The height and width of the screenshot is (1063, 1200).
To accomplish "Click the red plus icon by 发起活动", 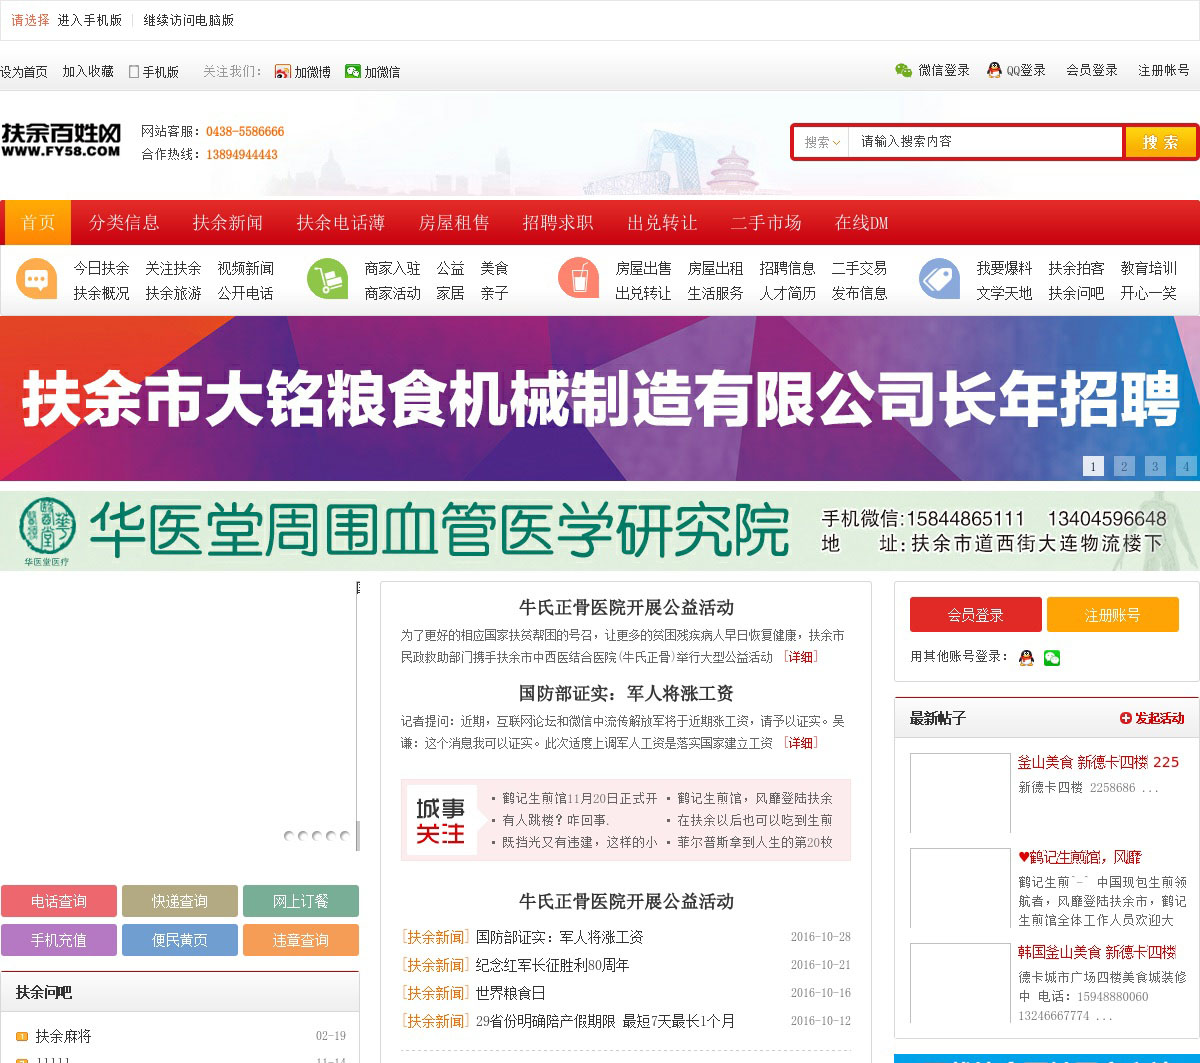I will 1125,718.
